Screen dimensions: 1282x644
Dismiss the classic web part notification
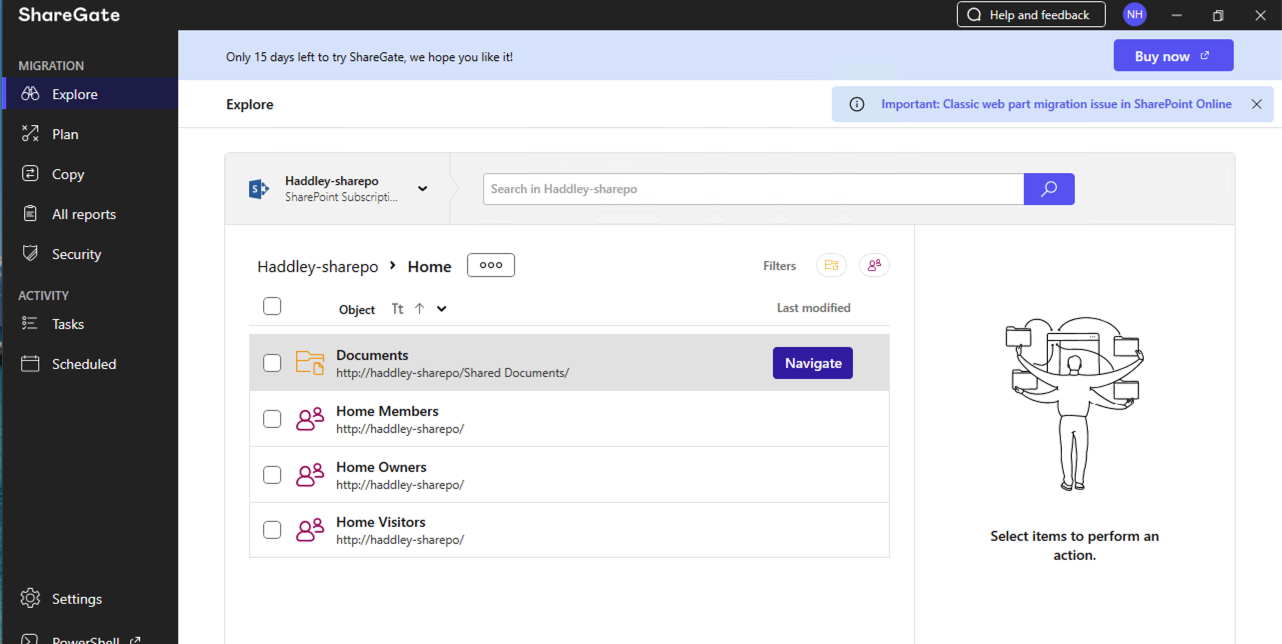click(x=1257, y=104)
